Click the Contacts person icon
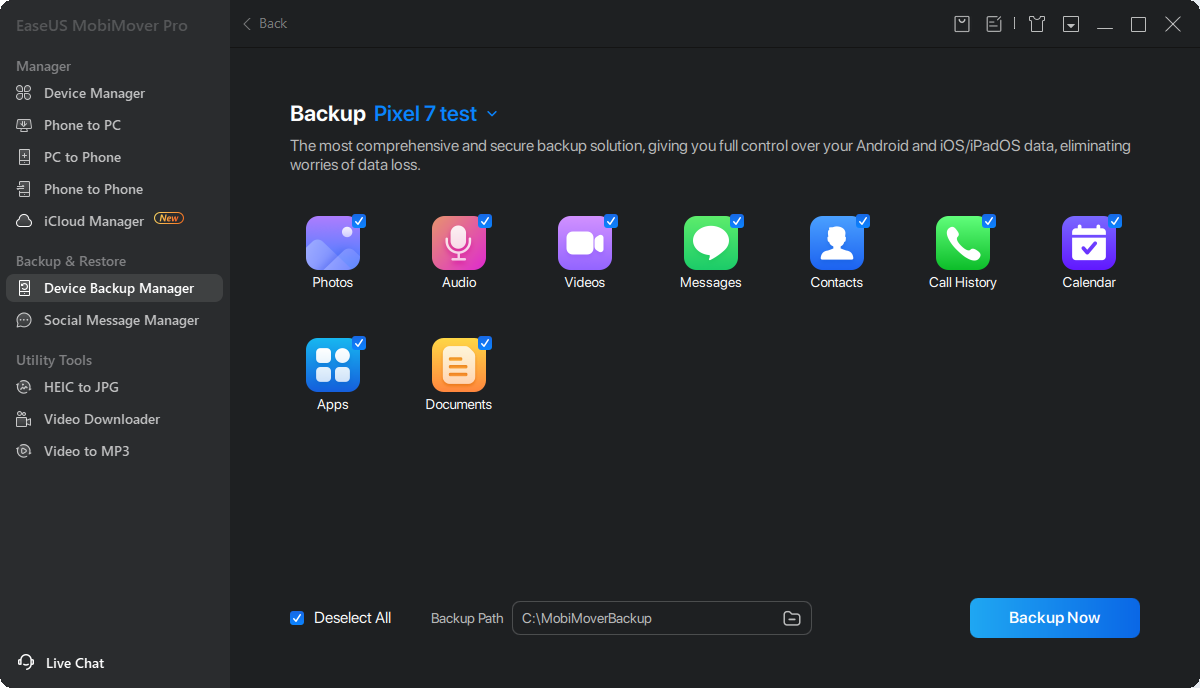Image resolution: width=1200 pixels, height=688 pixels. [x=837, y=243]
